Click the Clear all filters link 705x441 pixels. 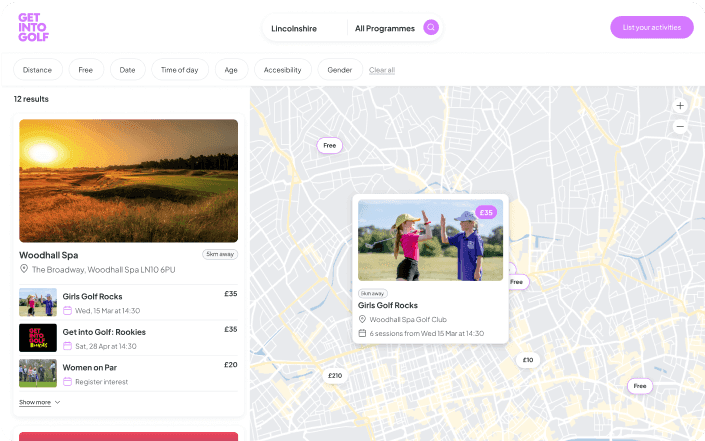[382, 70]
